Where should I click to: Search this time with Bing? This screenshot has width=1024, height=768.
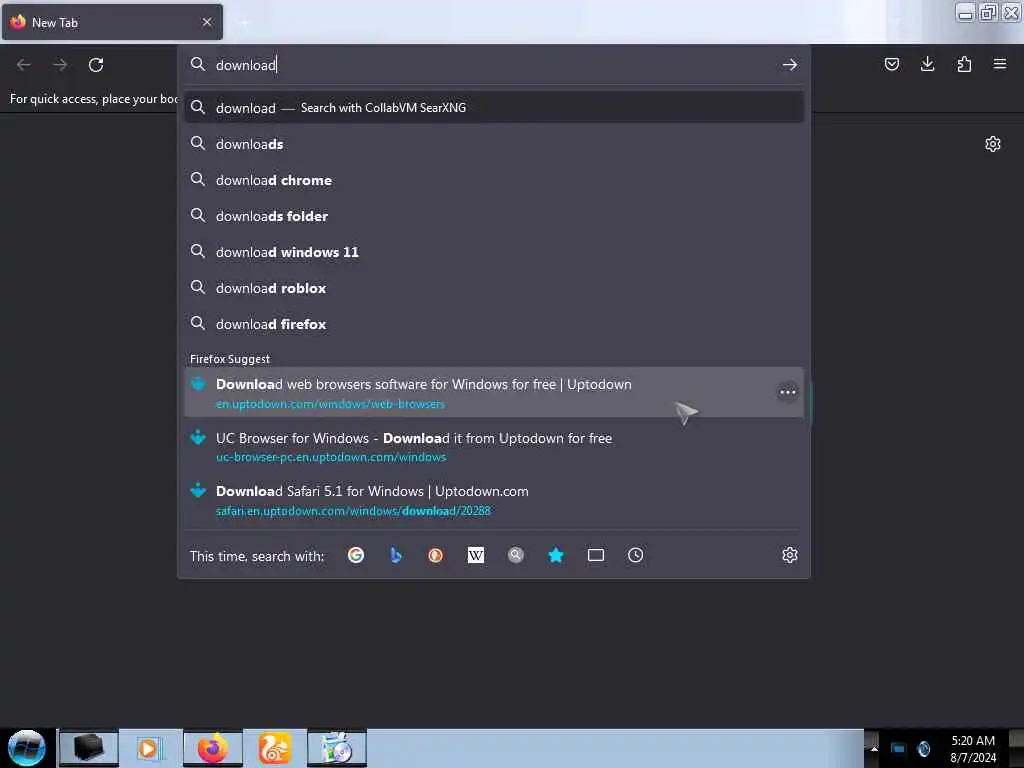click(x=396, y=555)
